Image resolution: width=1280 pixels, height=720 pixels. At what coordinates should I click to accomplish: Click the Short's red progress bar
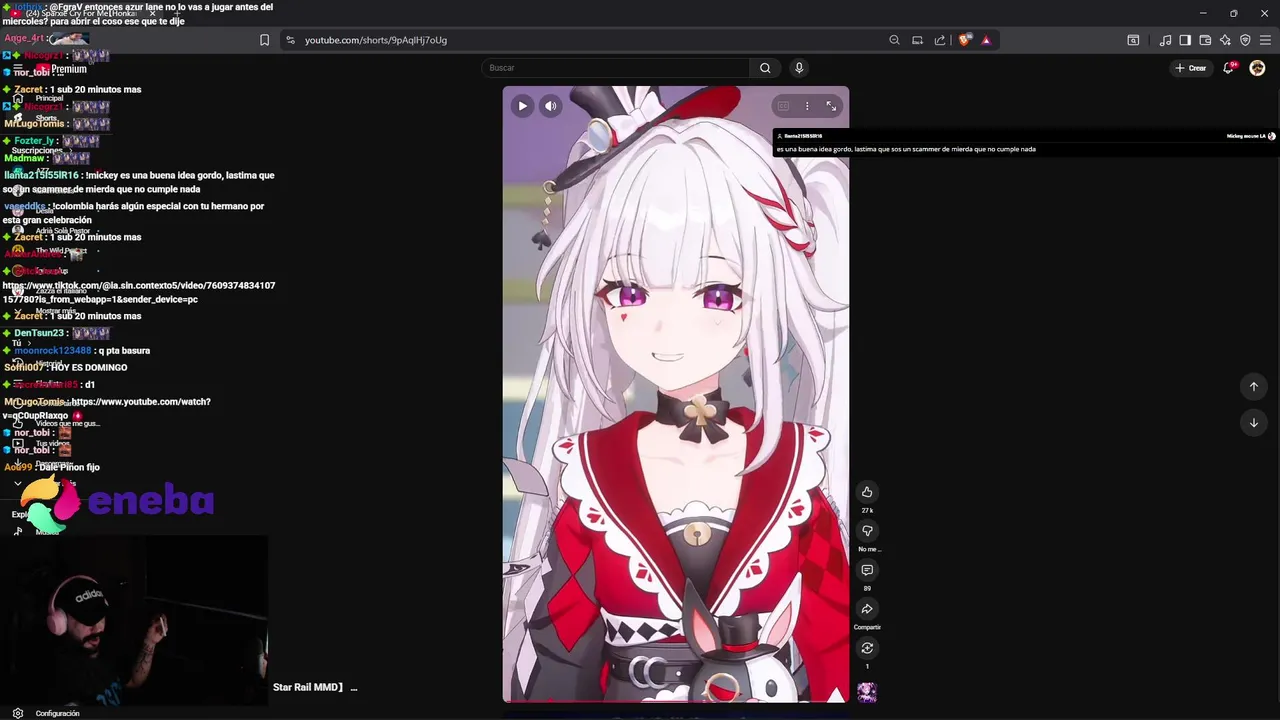click(x=675, y=702)
